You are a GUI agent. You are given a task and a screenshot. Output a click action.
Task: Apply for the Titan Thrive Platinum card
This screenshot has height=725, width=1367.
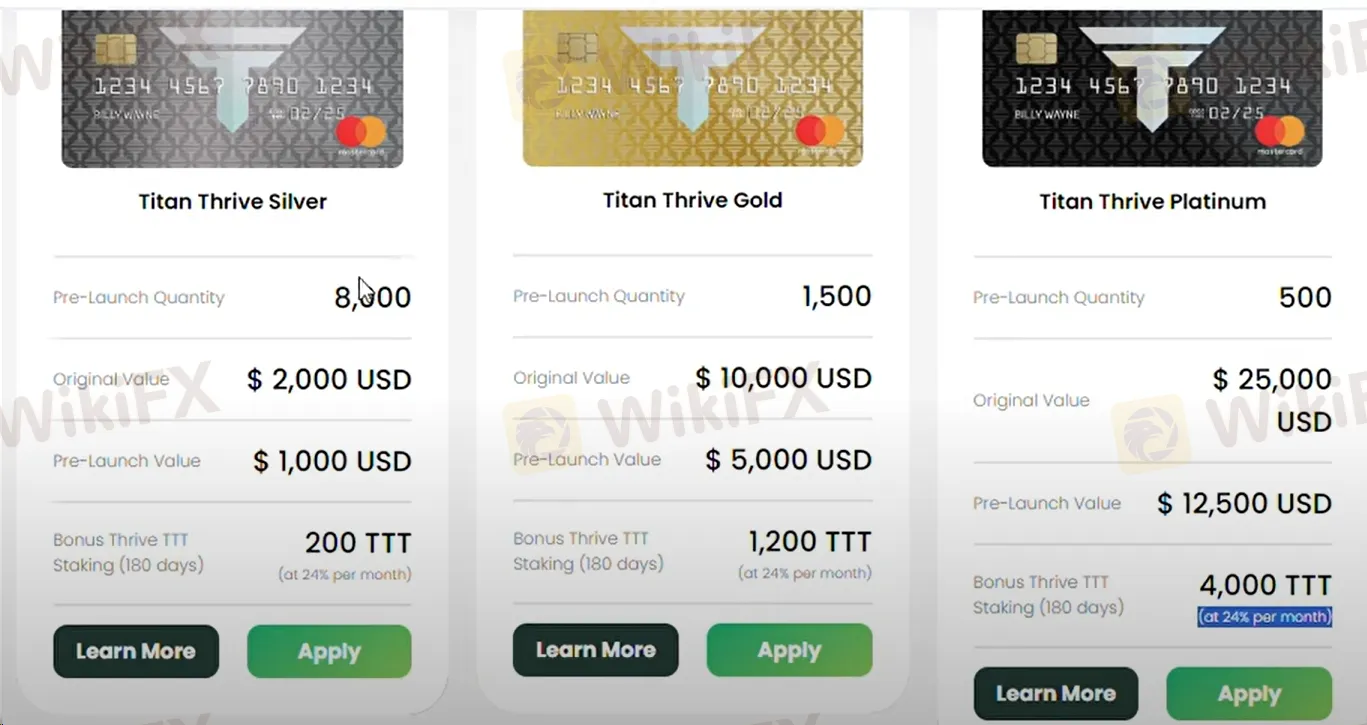(x=1249, y=694)
